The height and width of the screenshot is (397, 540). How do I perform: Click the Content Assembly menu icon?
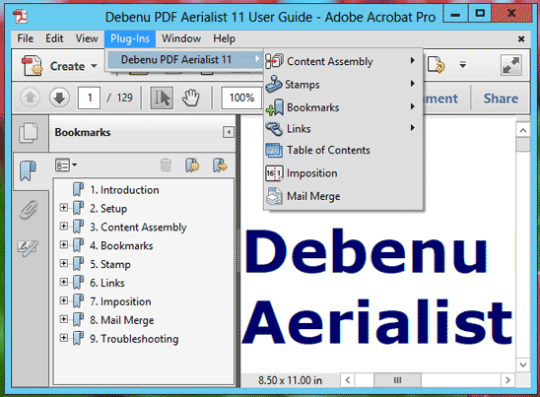click(274, 61)
